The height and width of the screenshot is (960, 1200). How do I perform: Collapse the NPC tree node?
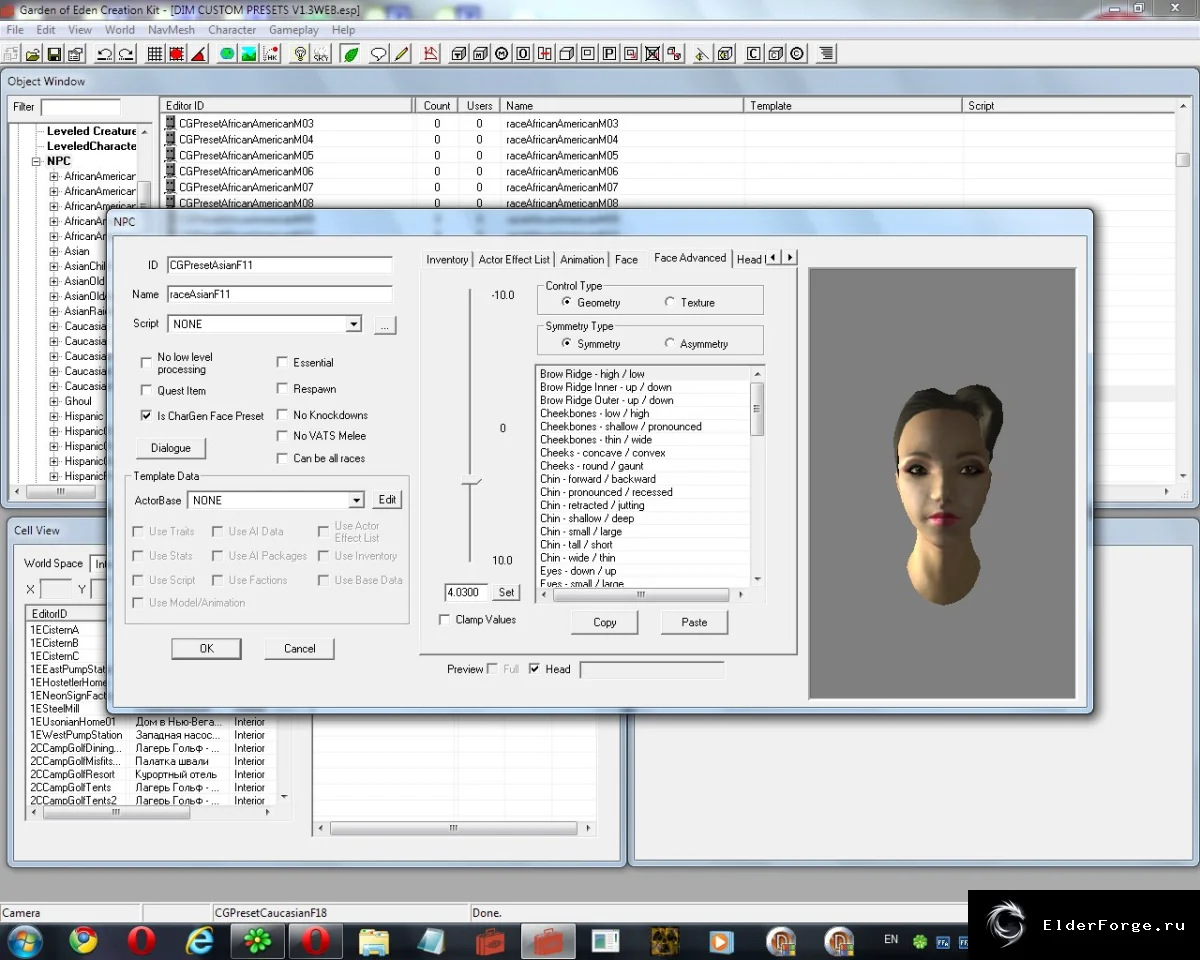pos(37,161)
